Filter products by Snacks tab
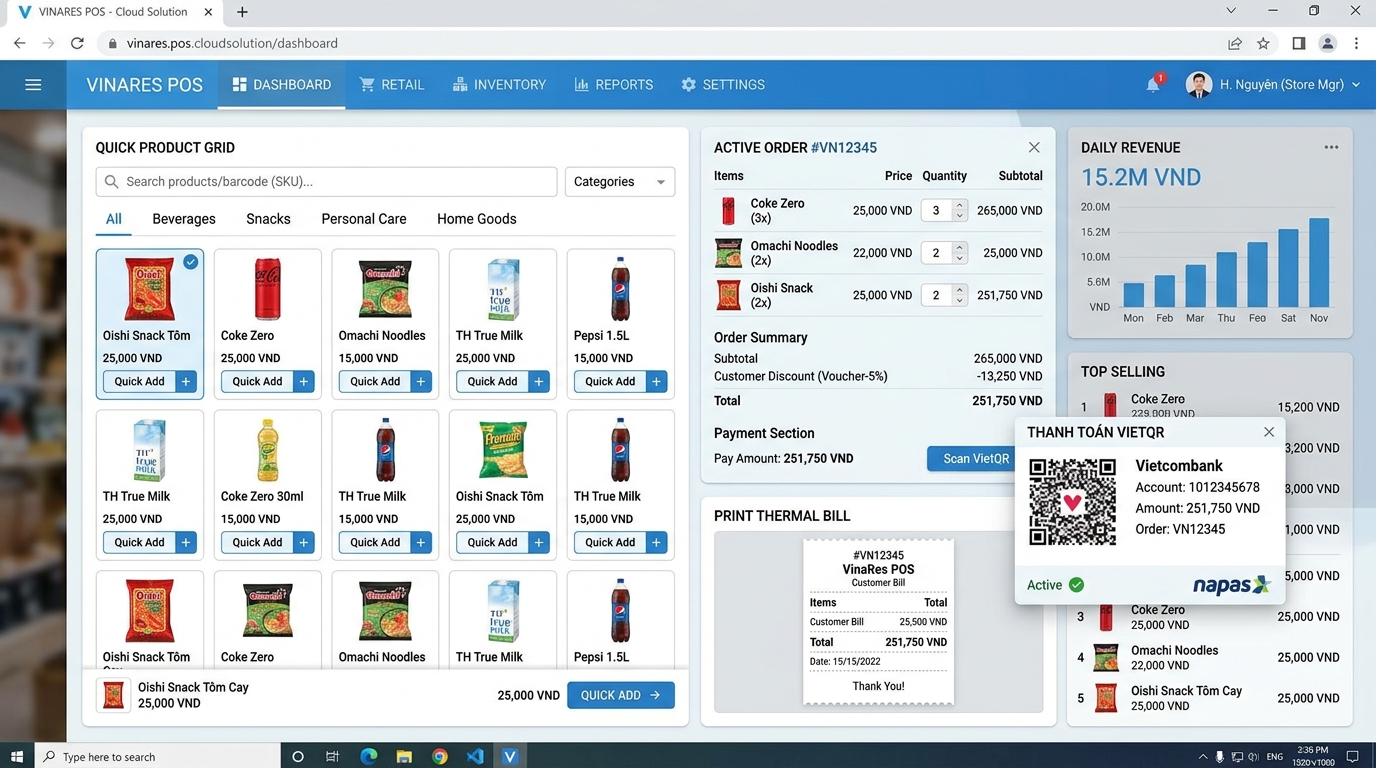This screenshot has height=768, width=1376. pos(268,219)
